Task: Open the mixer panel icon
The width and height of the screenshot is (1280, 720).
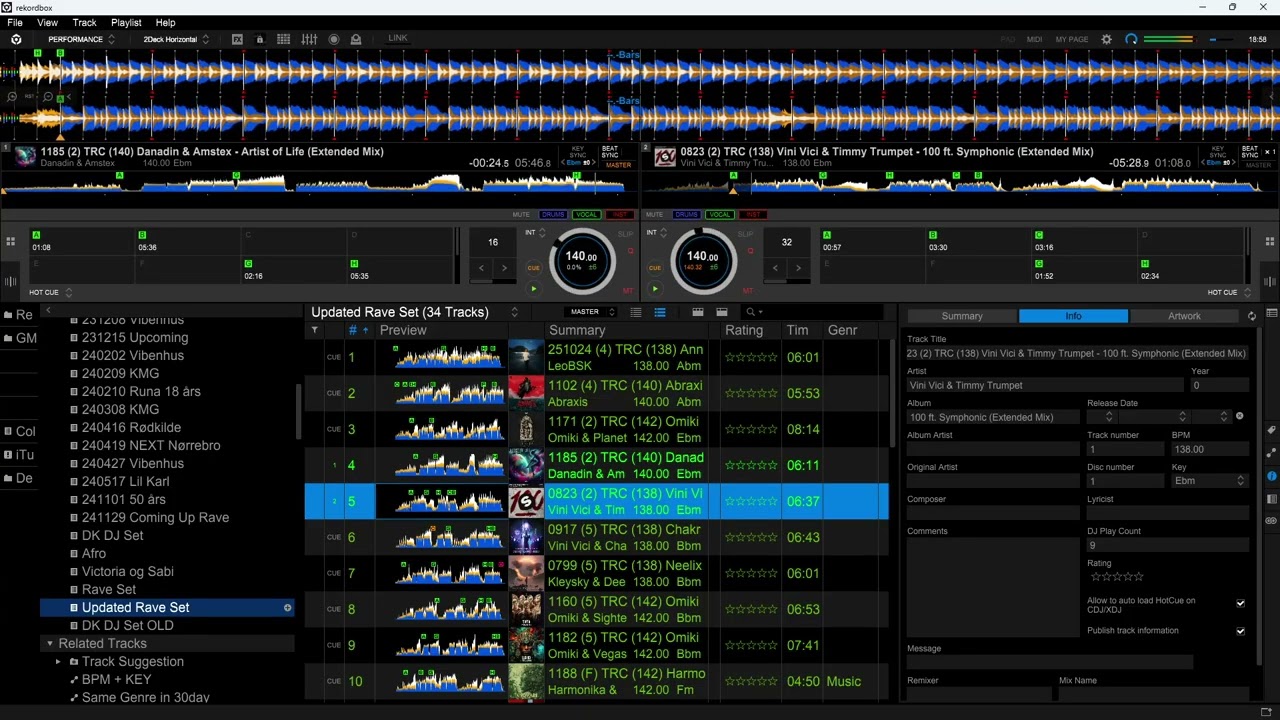Action: pos(309,39)
